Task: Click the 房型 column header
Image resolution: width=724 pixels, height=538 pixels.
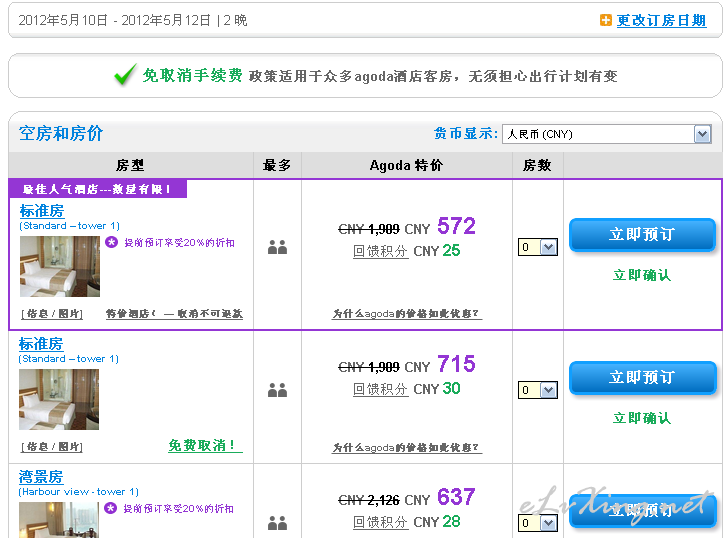Action: point(130,165)
